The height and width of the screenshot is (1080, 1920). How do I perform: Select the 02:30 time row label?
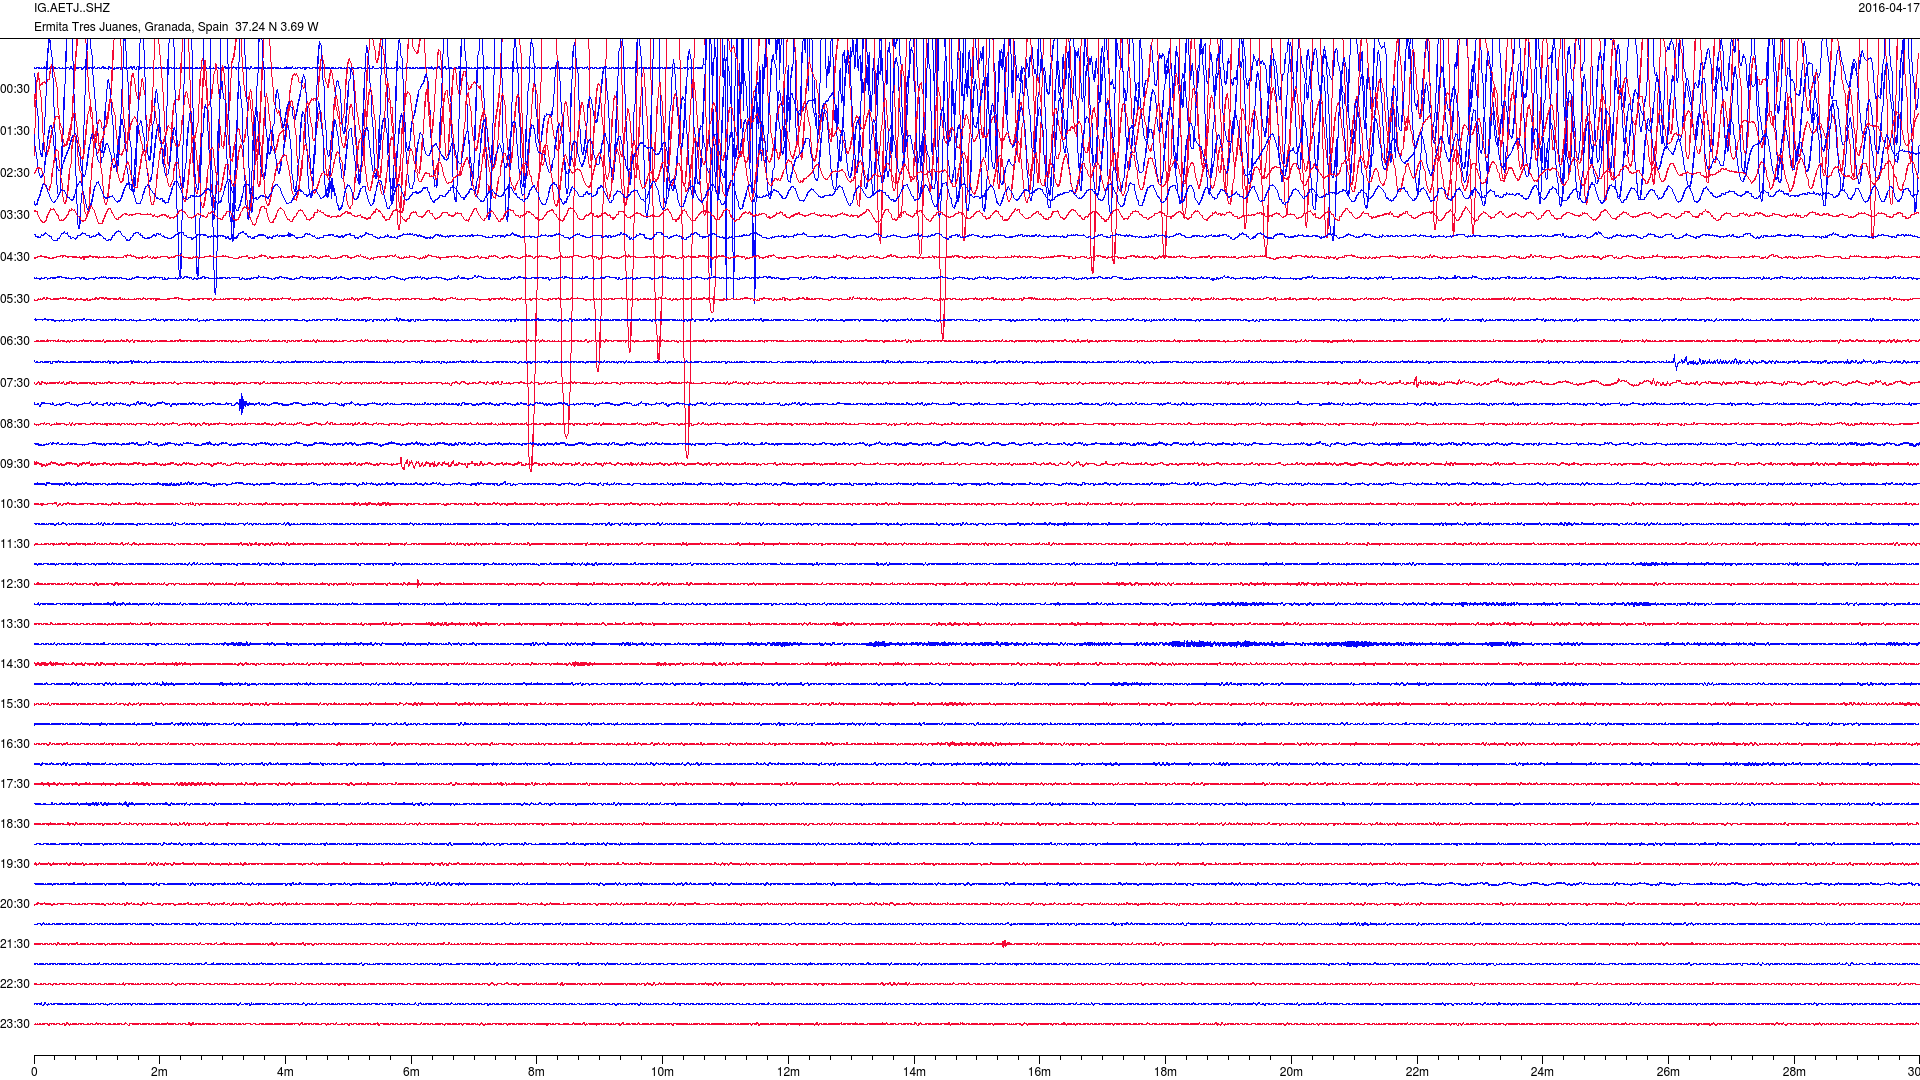pyautogui.click(x=15, y=173)
